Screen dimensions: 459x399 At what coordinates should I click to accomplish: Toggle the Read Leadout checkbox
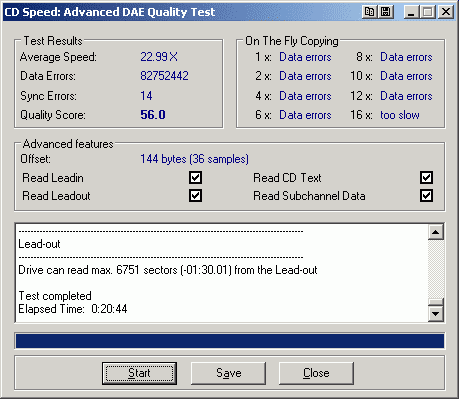pyautogui.click(x=195, y=196)
